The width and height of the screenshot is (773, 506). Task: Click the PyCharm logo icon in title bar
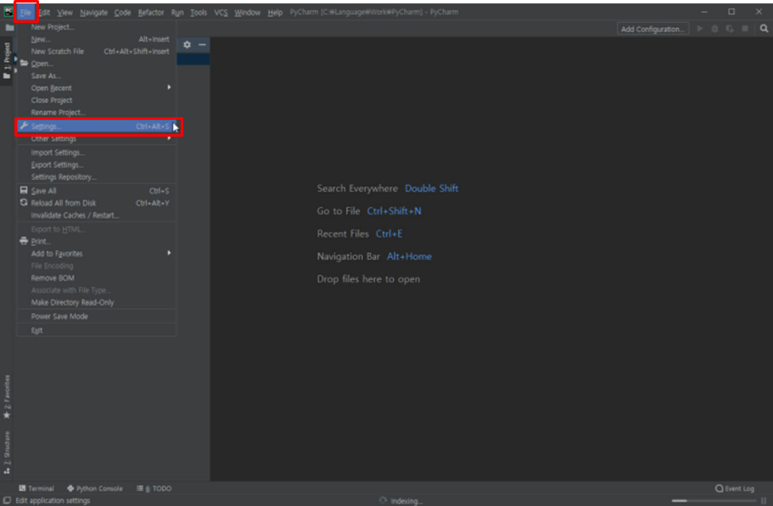click(8, 12)
